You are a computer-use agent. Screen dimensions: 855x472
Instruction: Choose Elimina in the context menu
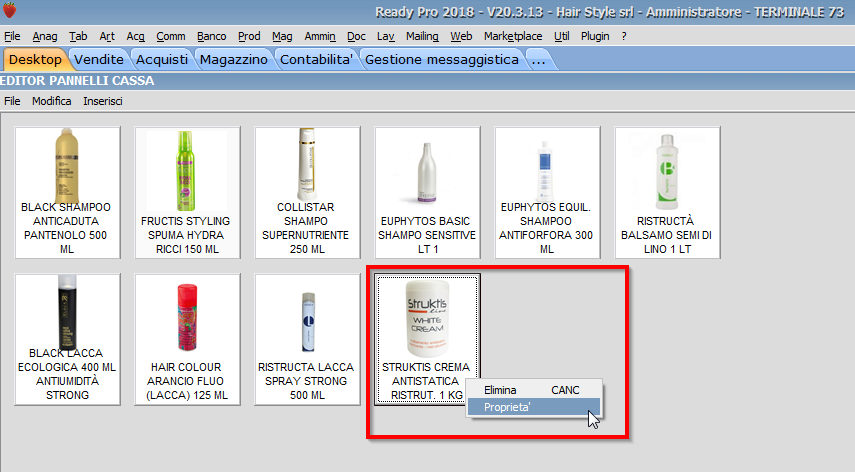click(x=534, y=390)
